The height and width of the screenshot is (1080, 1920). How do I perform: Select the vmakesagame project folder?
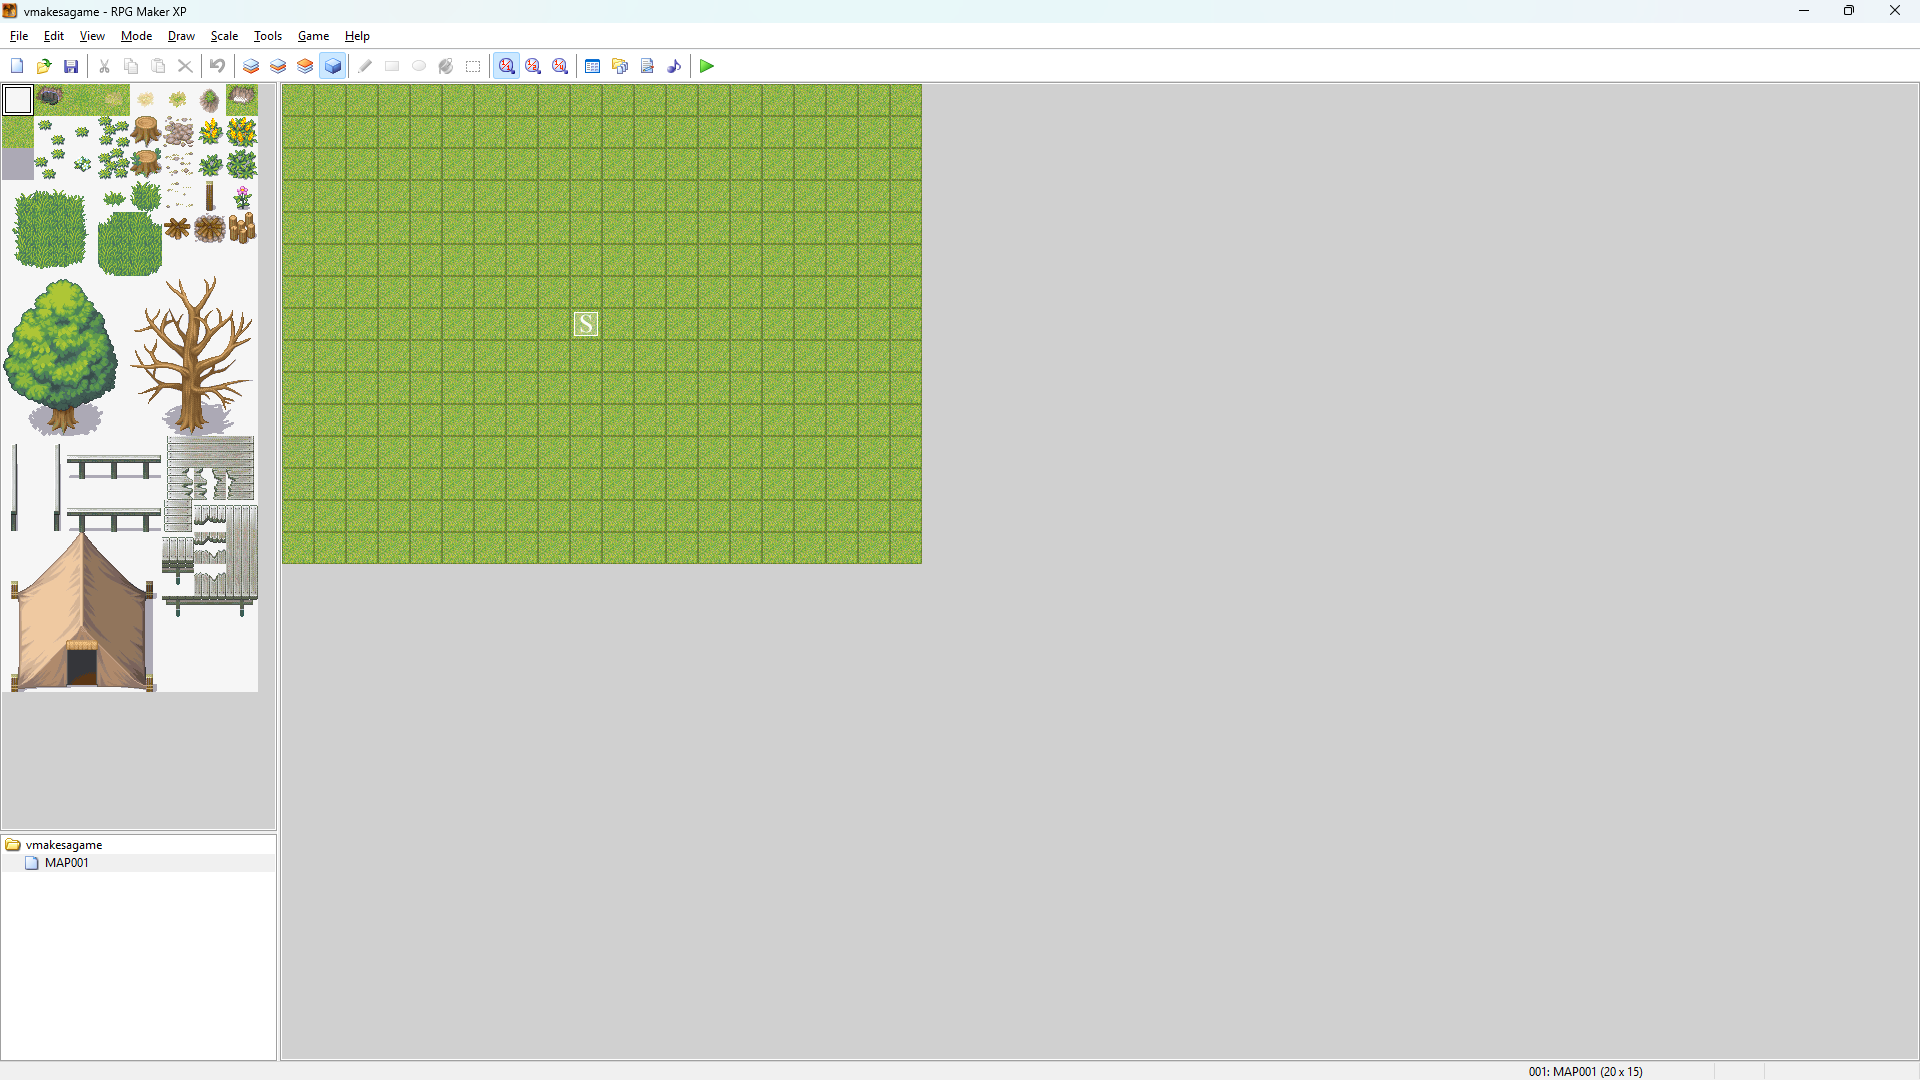64,845
